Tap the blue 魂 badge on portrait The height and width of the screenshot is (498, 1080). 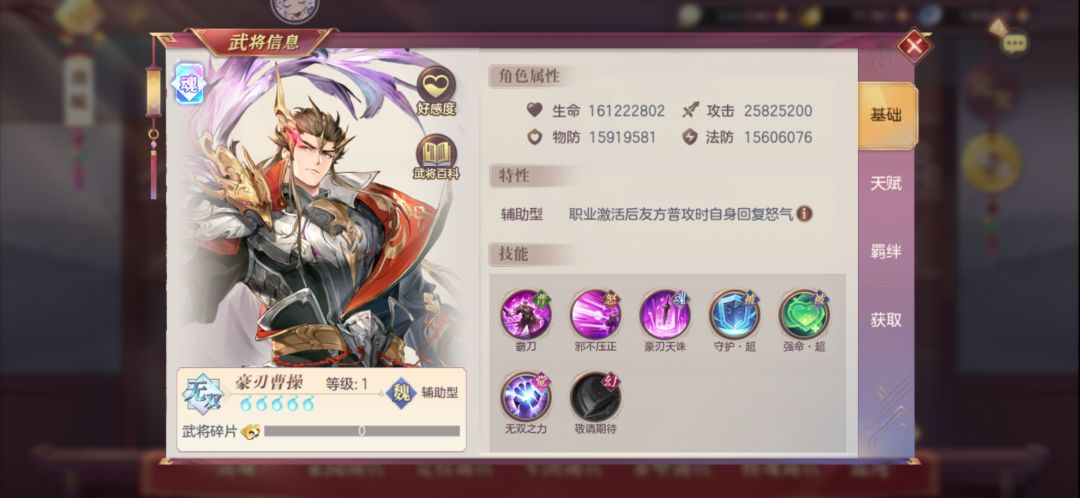(189, 84)
